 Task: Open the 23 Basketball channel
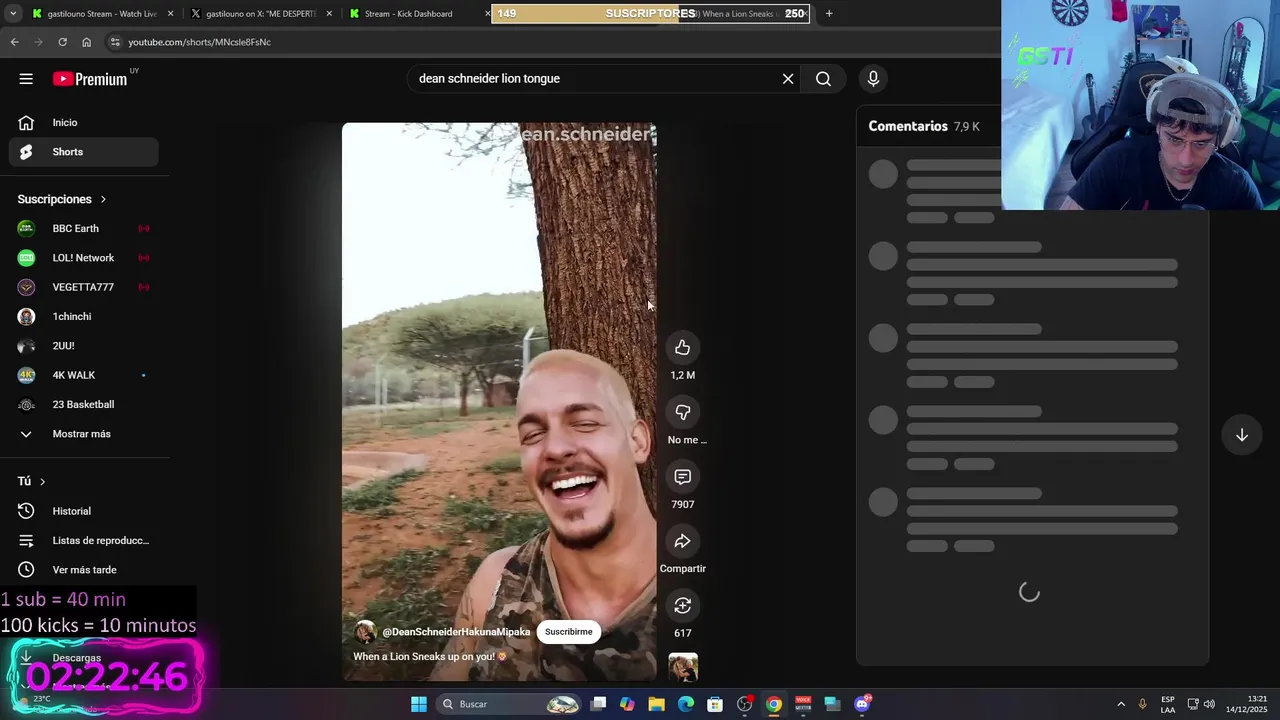click(x=84, y=404)
